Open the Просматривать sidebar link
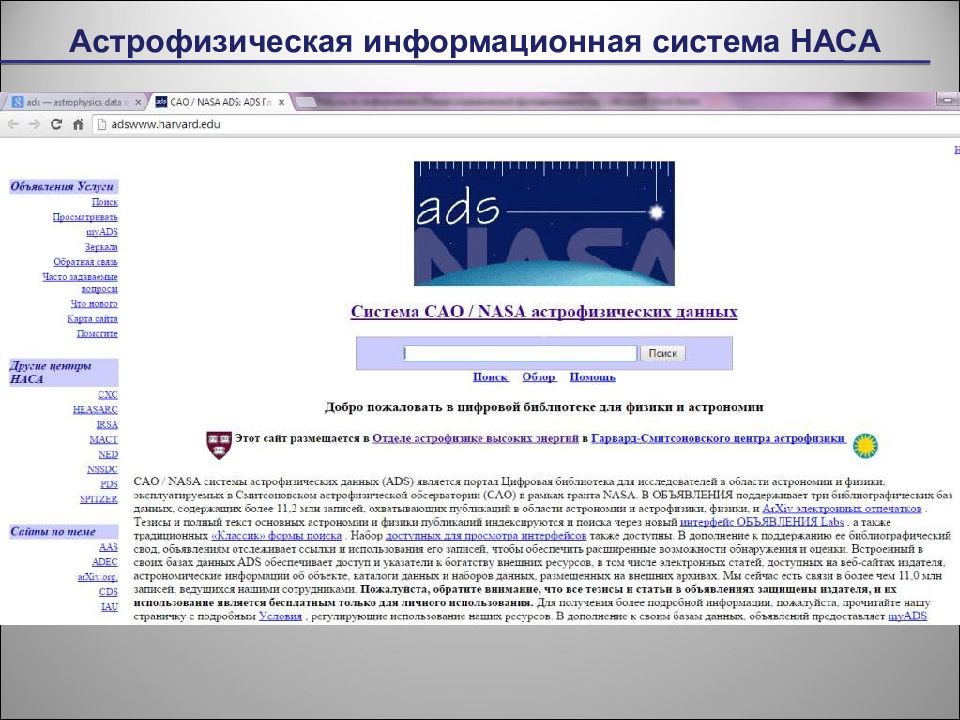Viewport: 960px width, 720px height. tap(85, 217)
